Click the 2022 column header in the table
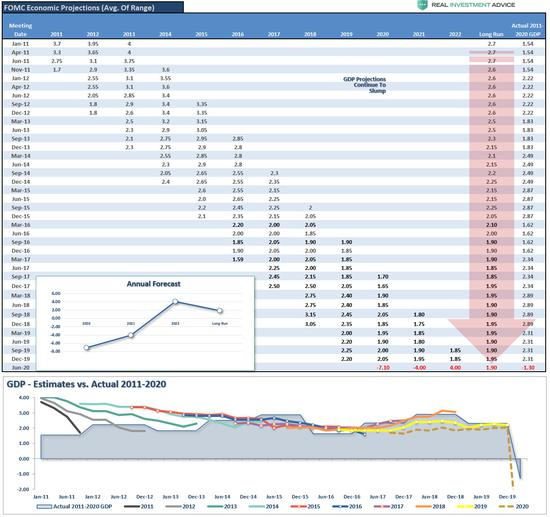This screenshot has height=517, width=550. [x=455, y=34]
